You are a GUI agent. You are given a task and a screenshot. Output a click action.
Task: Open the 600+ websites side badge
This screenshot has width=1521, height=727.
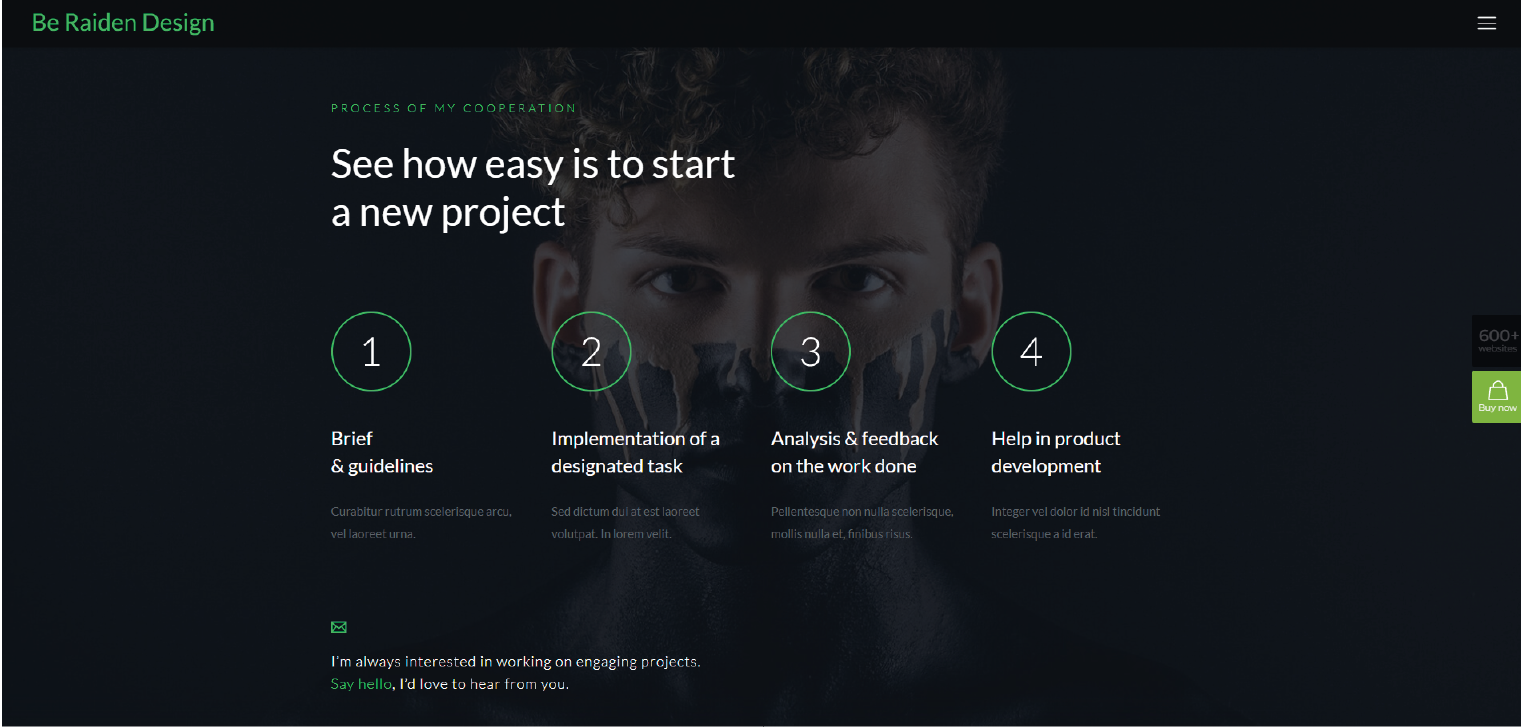[1496, 341]
